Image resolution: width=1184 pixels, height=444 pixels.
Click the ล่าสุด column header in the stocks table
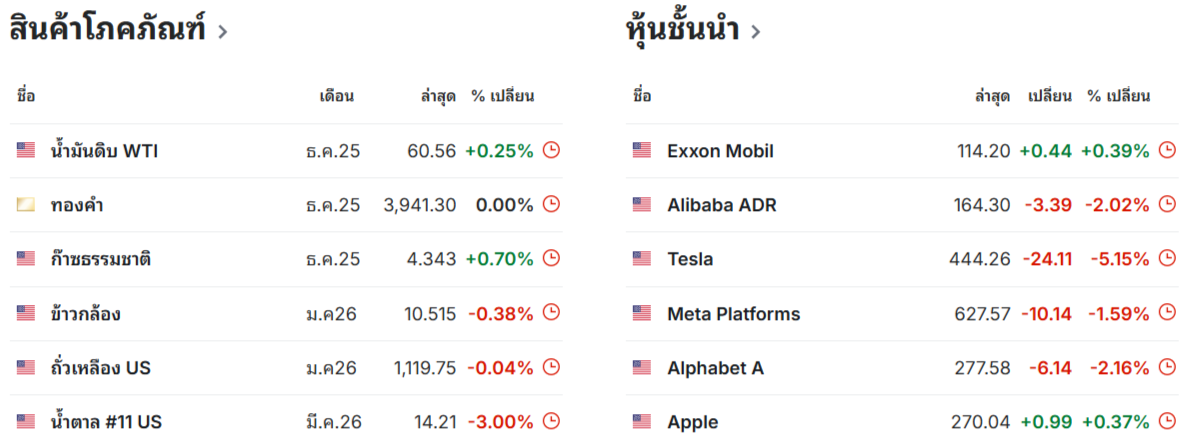click(992, 97)
